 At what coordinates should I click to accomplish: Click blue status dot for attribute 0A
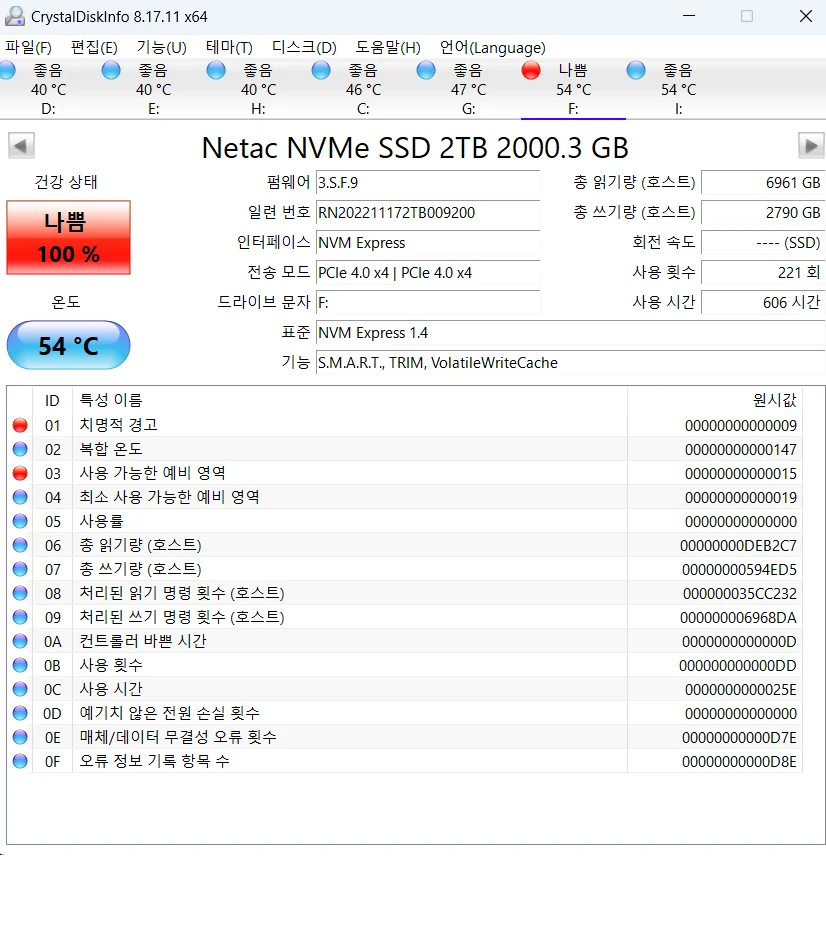click(20, 641)
